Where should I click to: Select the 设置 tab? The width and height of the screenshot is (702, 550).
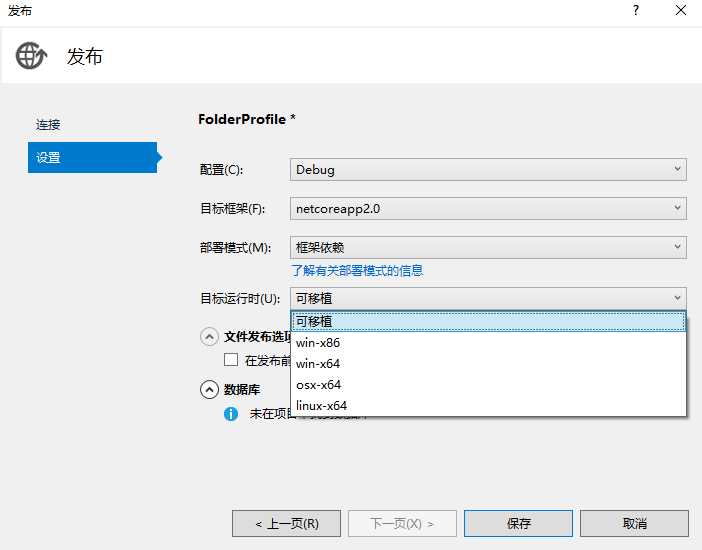49,157
